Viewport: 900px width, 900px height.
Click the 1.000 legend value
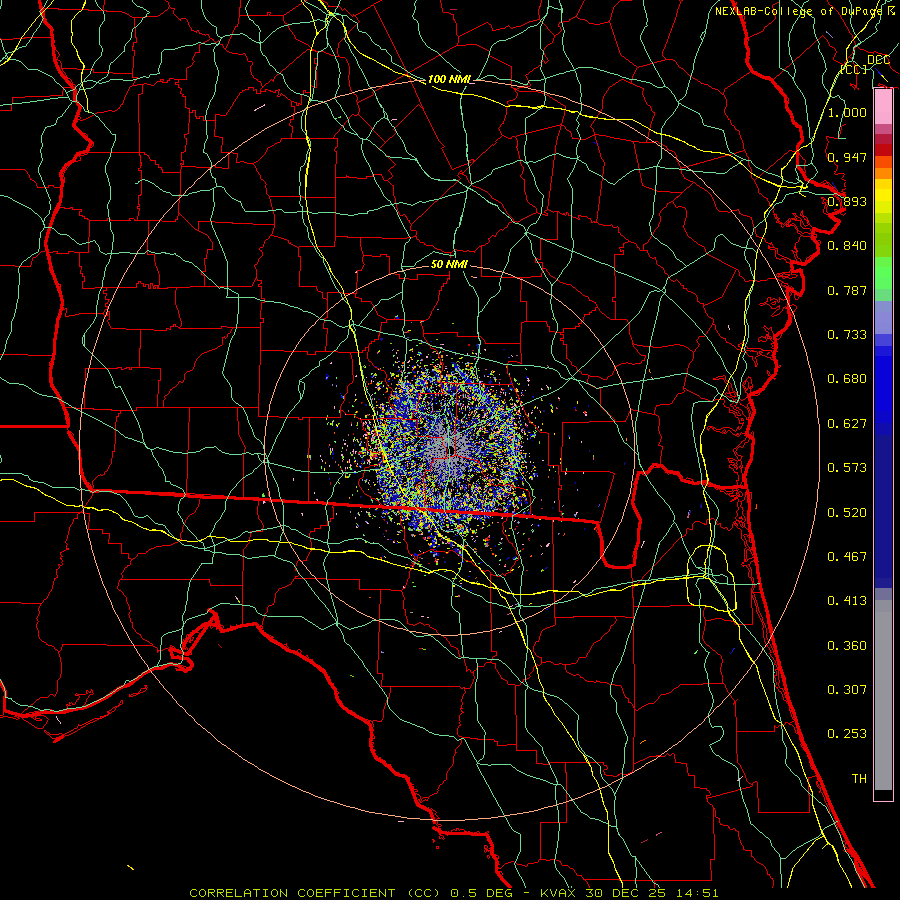click(847, 112)
